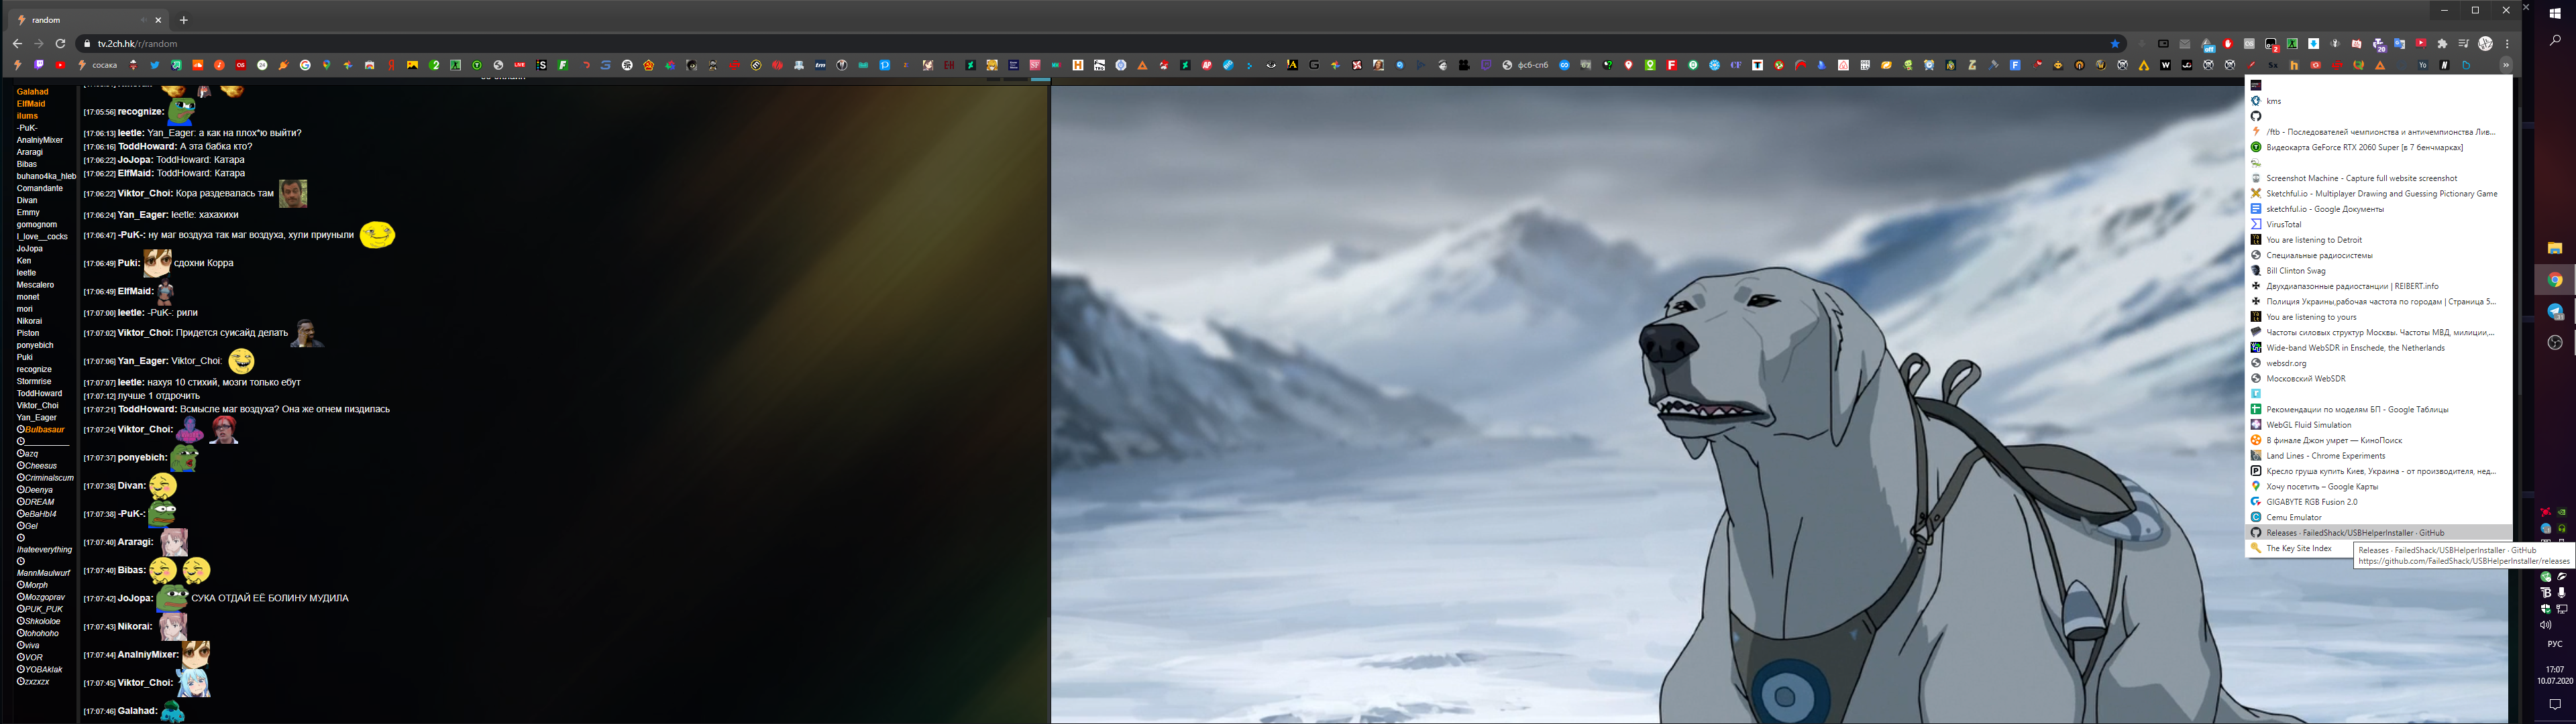Viewport: 2576px width, 724px height.
Task: Click the blue bookmark star in address bar
Action: coord(2115,44)
